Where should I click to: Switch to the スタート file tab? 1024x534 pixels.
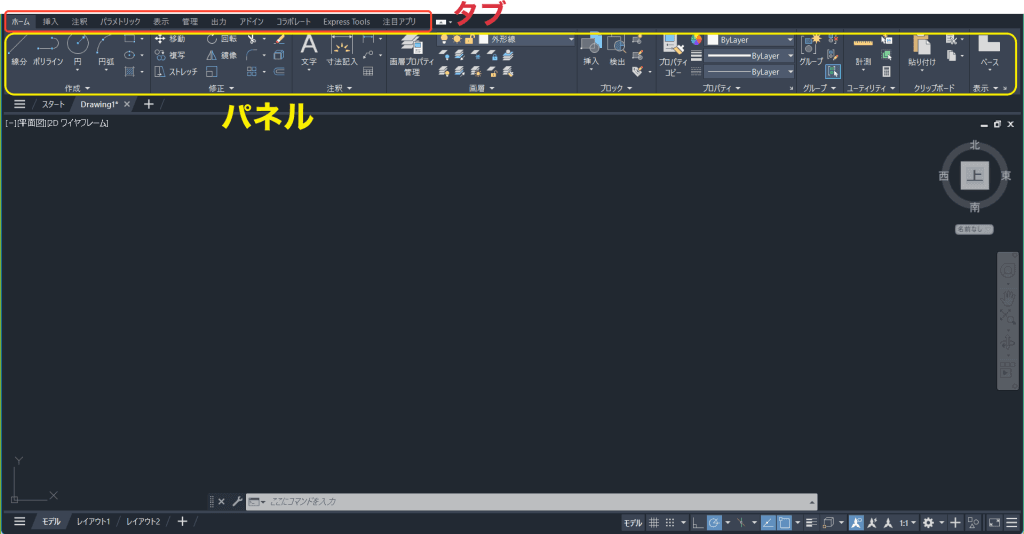[x=53, y=104]
